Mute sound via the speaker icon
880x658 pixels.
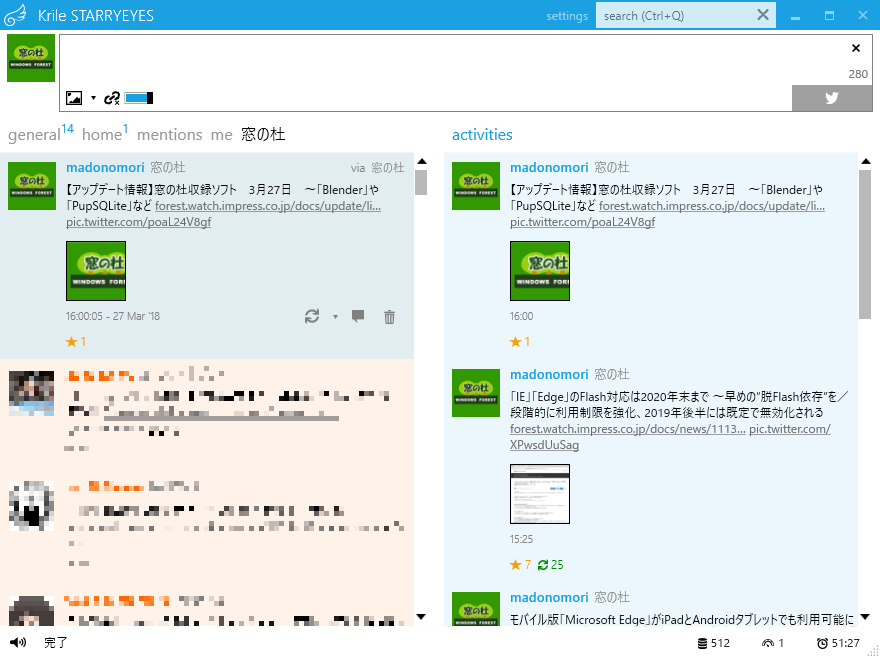16,643
